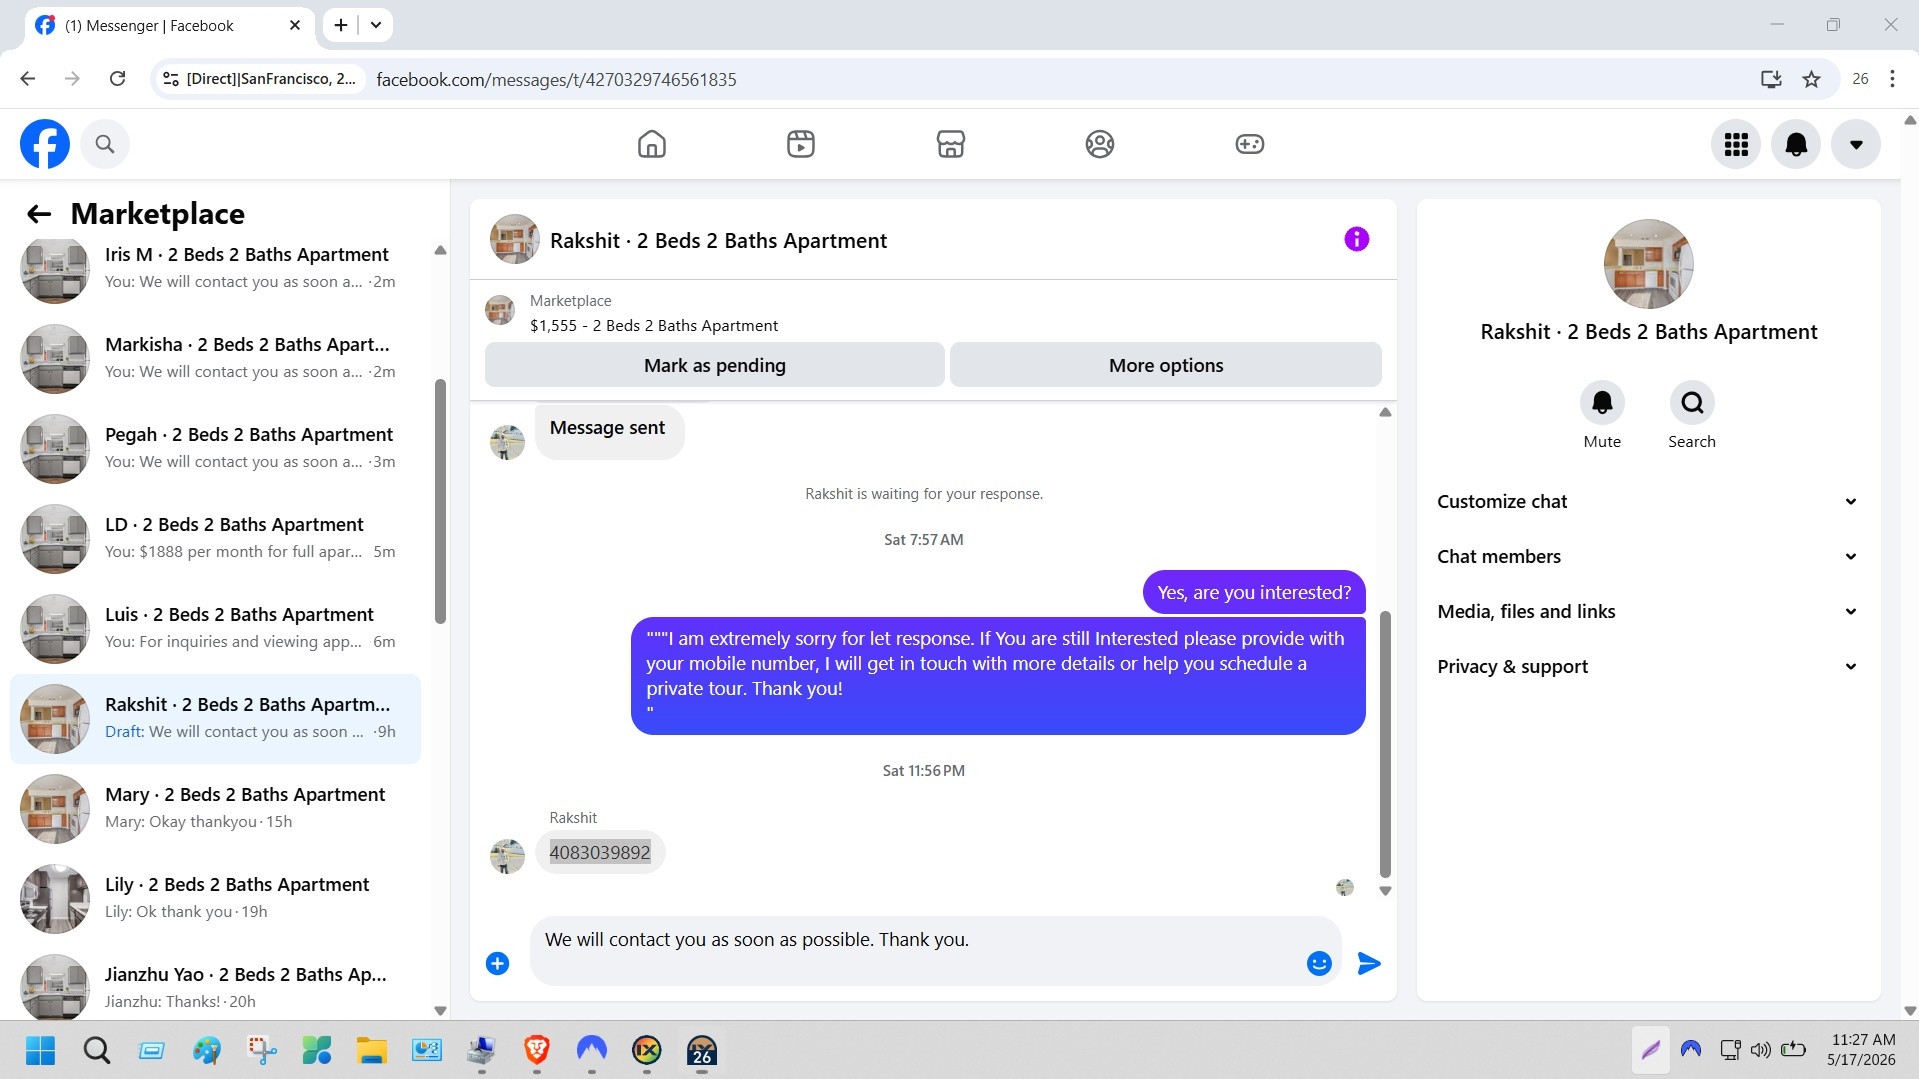
Task: Open the taskbar clock and date
Action: coord(1862,1050)
